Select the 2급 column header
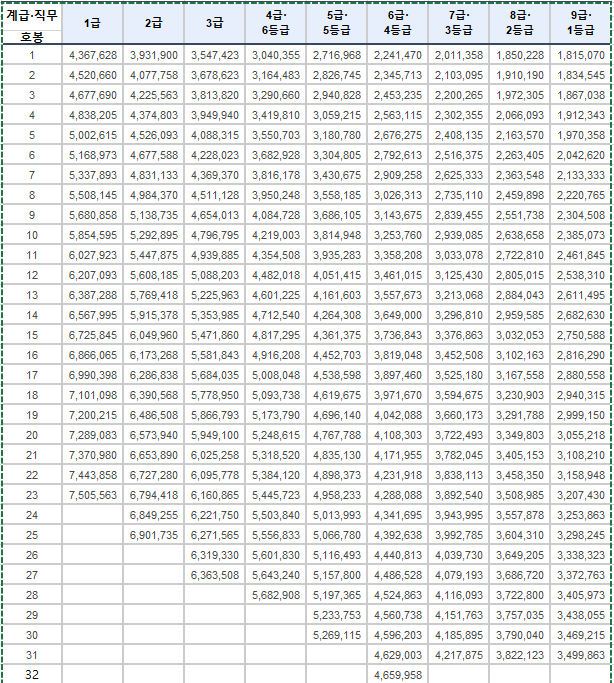Image resolution: width=614 pixels, height=683 pixels. (x=153, y=23)
